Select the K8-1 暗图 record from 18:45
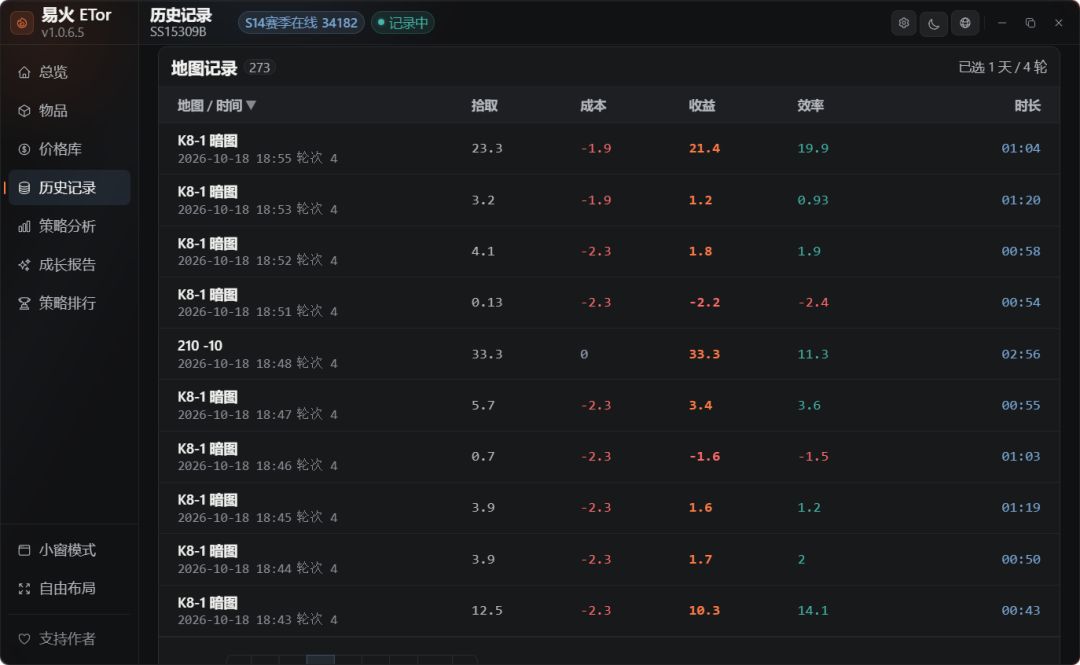 tap(609, 508)
